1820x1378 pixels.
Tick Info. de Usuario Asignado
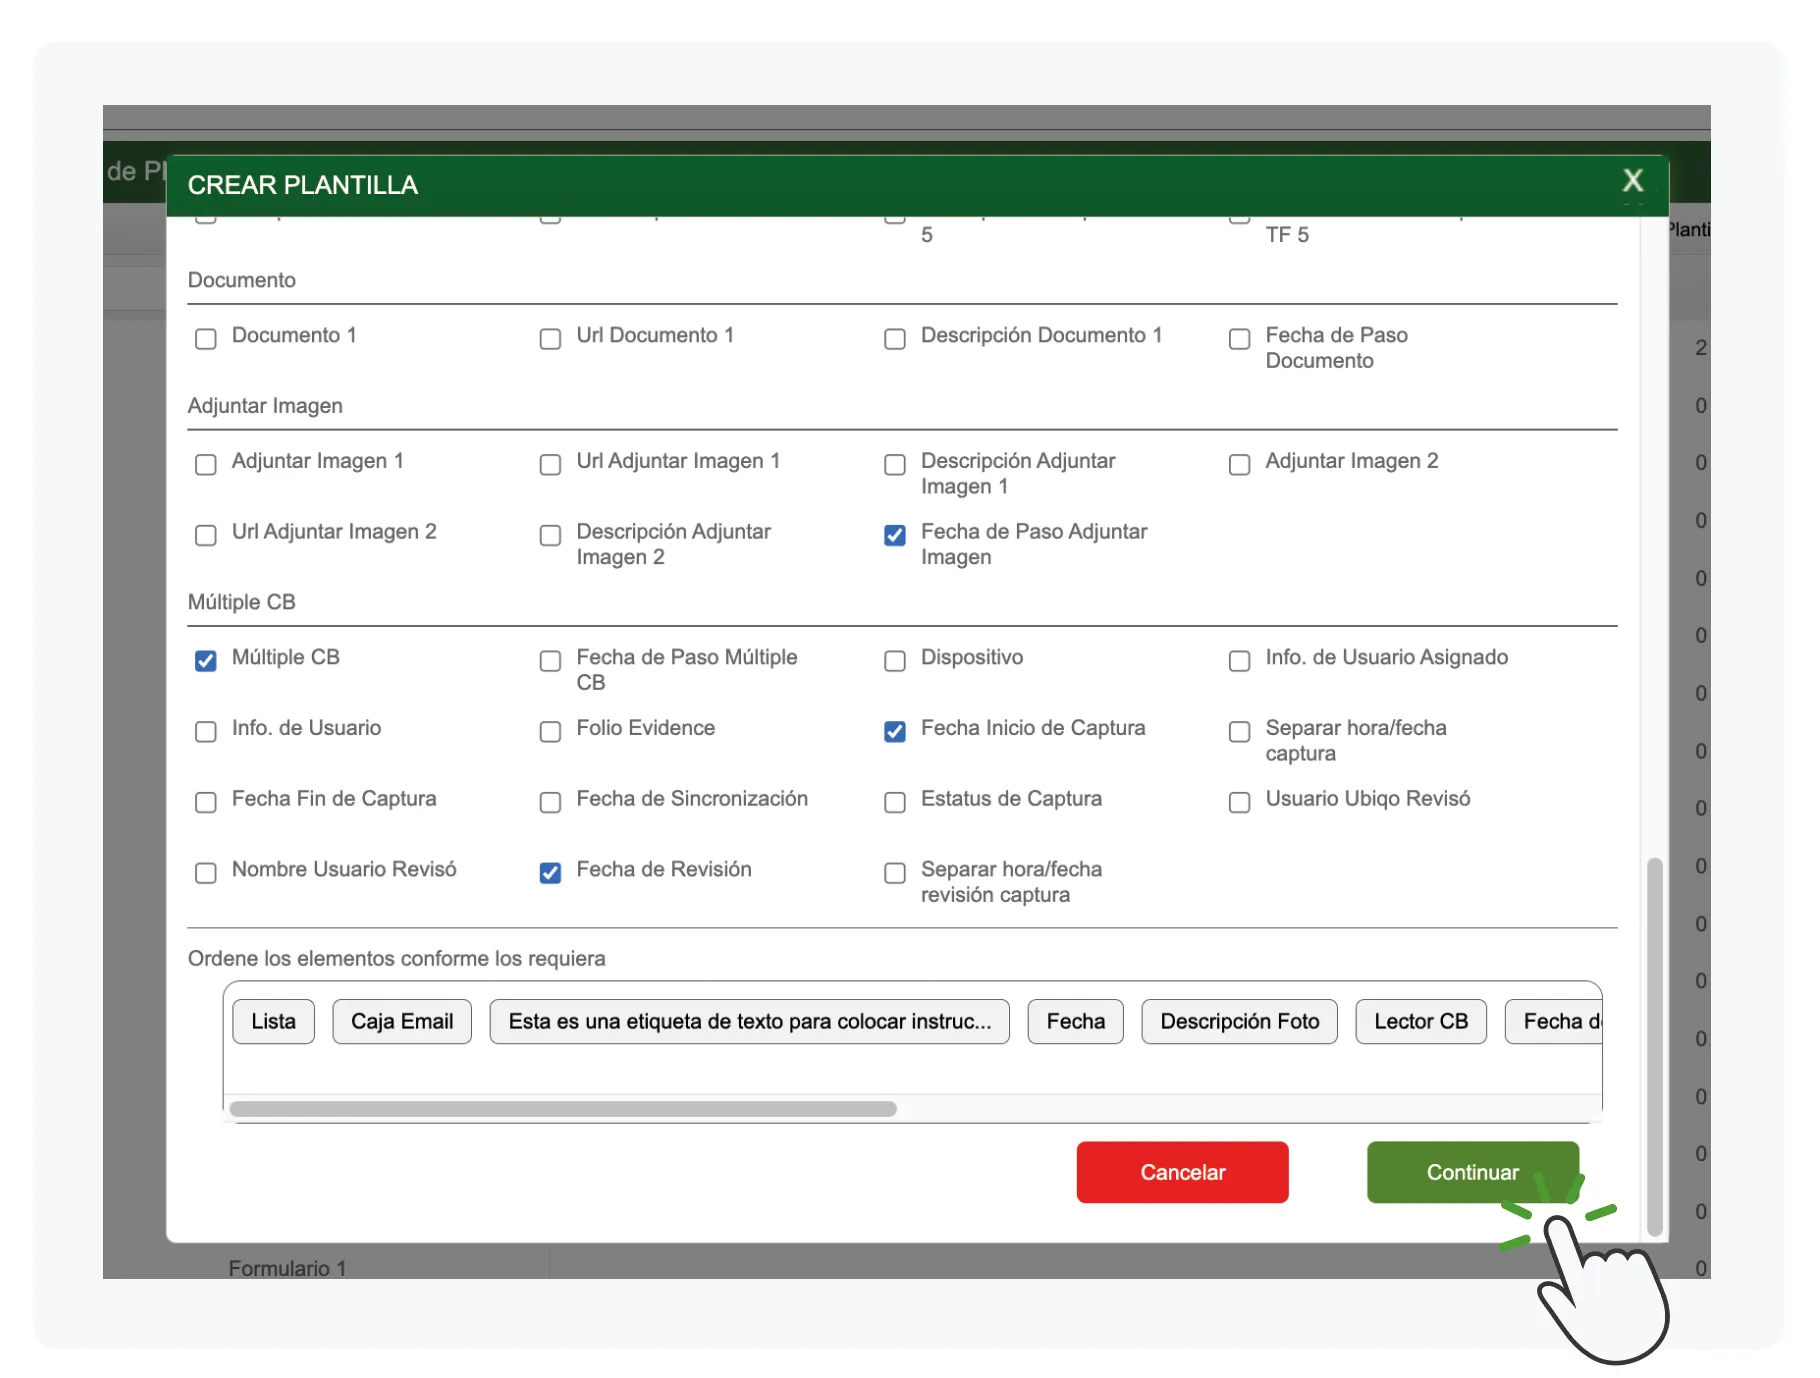[1239, 661]
